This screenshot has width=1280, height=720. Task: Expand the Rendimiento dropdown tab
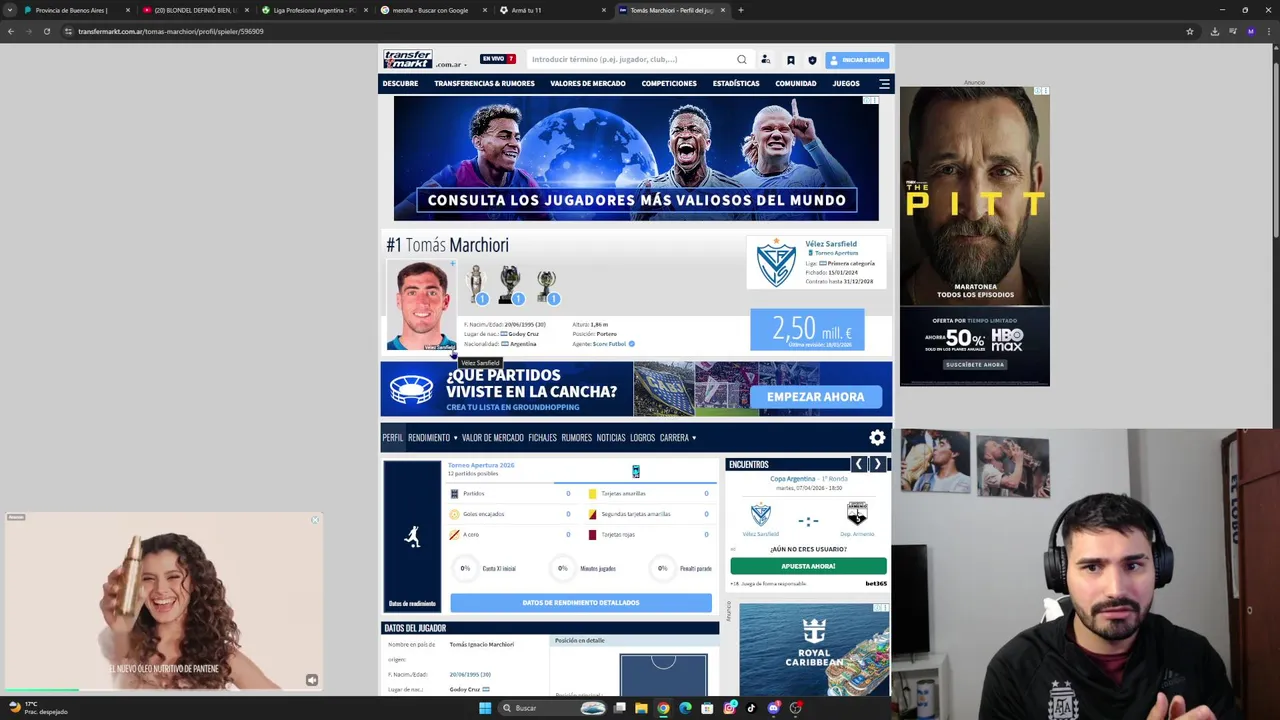point(432,438)
